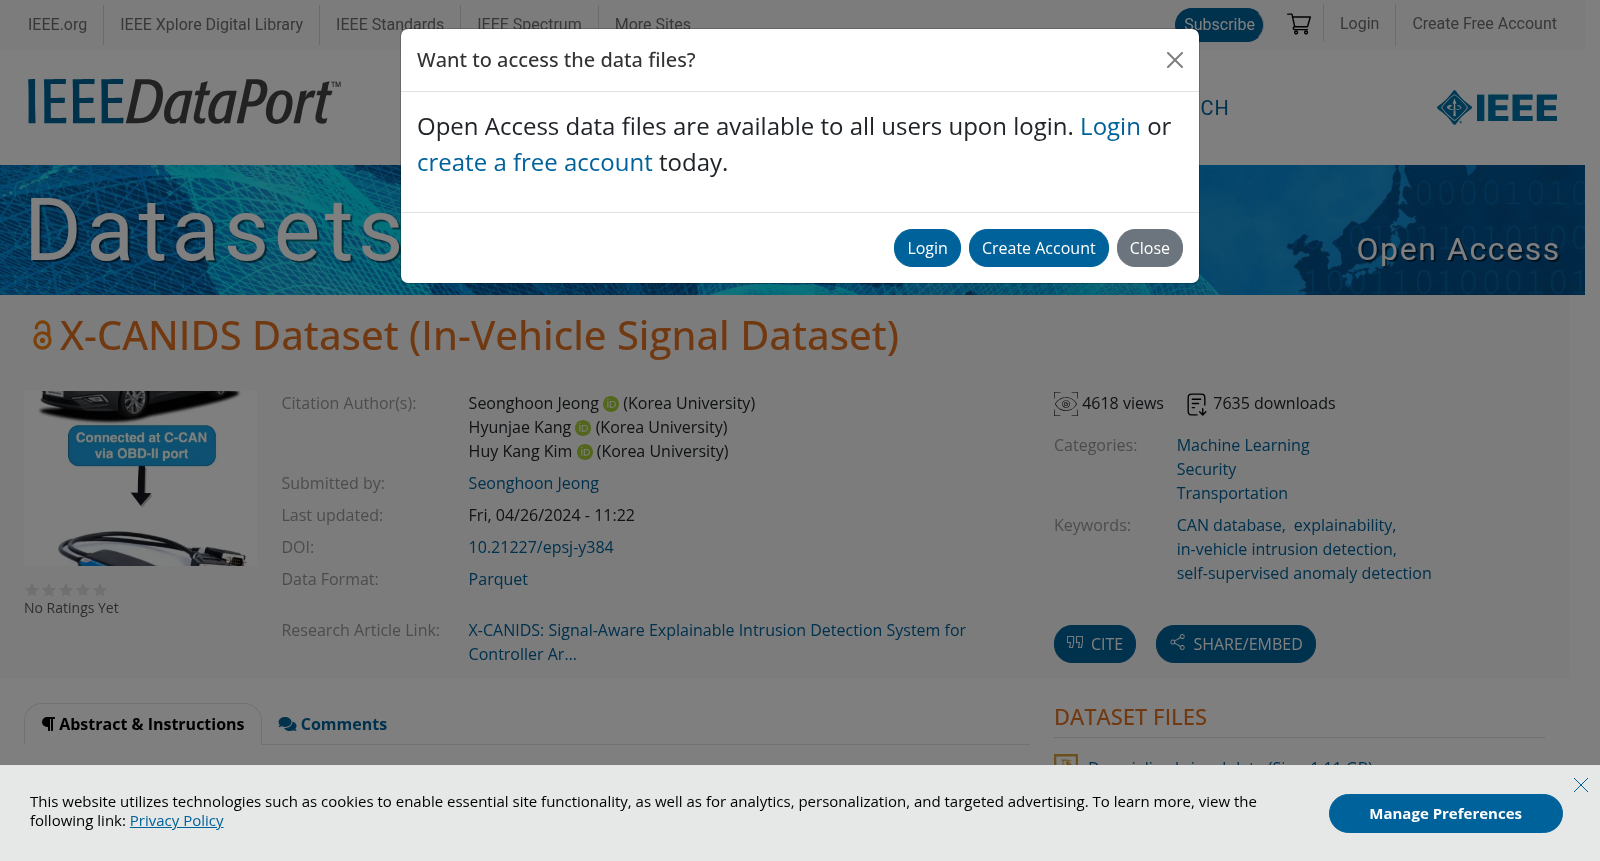The height and width of the screenshot is (861, 1600).
Task: Open submitter Seonghoon Jeong profile link
Action: click(533, 484)
